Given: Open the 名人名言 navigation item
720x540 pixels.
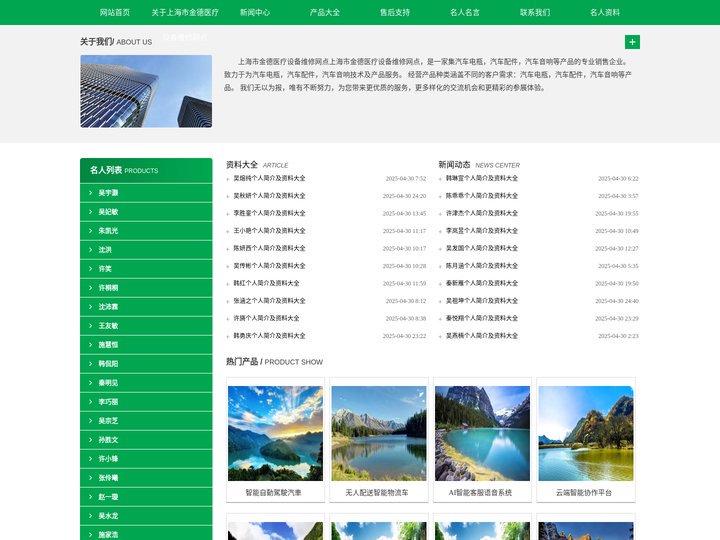Looking at the screenshot, I should (465, 12).
